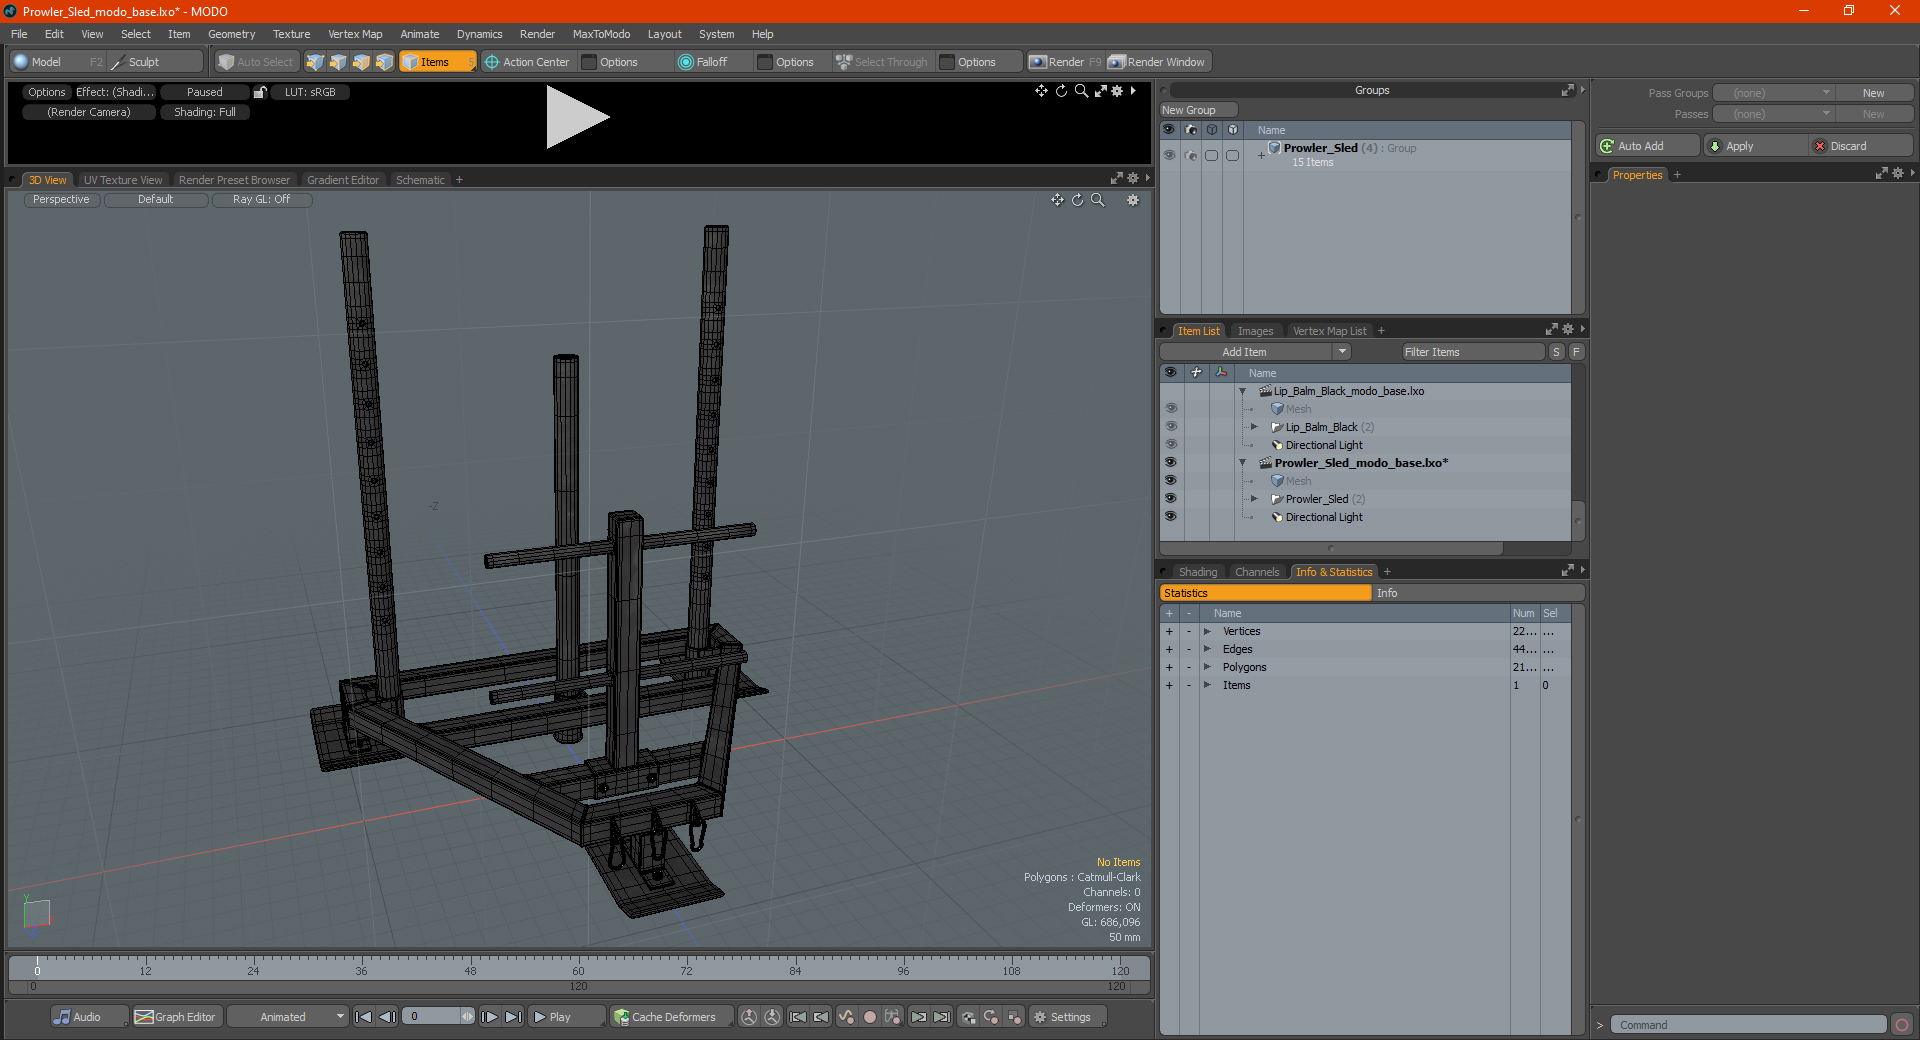This screenshot has height=1040, width=1920.
Task: Expand the Prowler_Sled (2) item
Action: (x=1254, y=499)
